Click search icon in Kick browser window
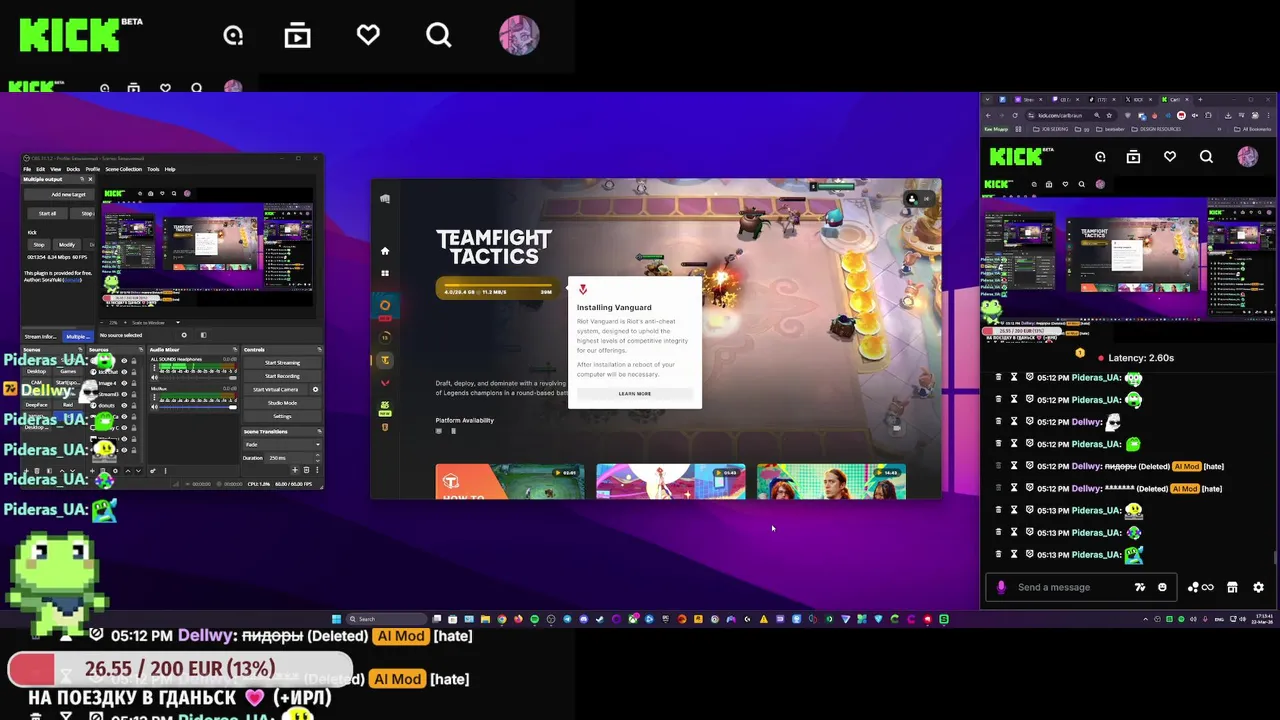 pos(1206,156)
